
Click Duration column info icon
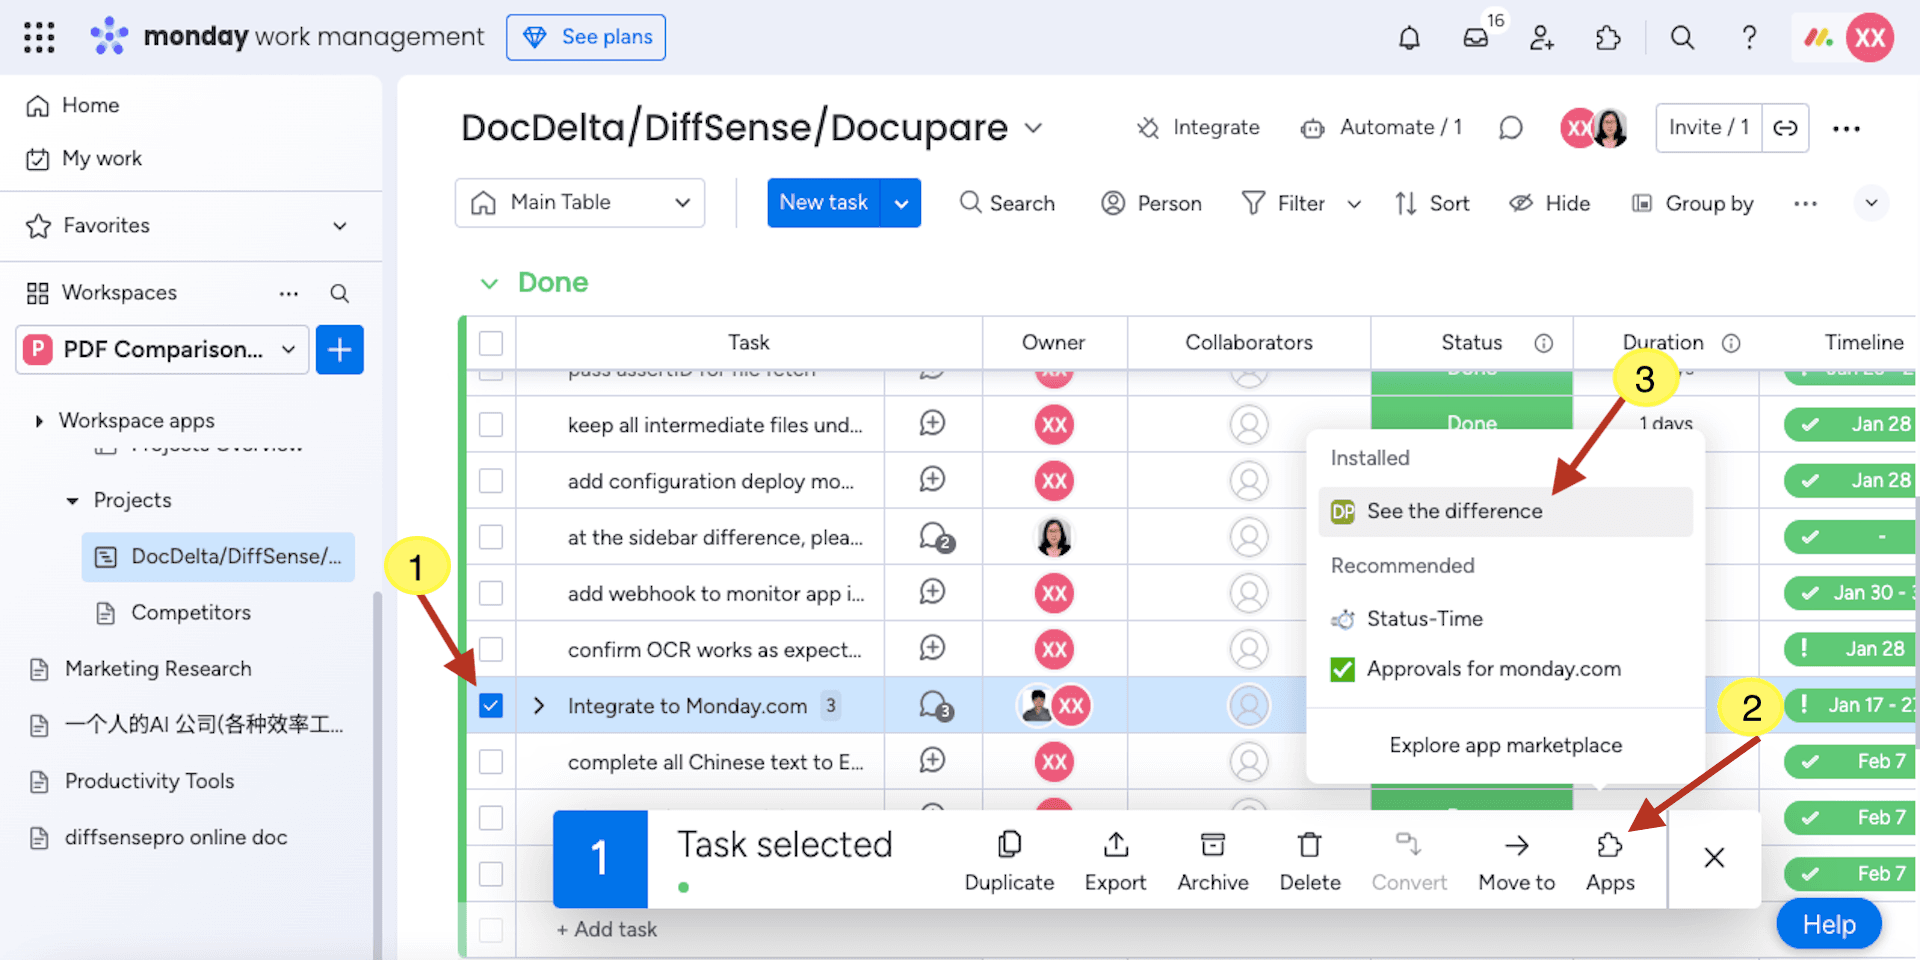click(1731, 343)
